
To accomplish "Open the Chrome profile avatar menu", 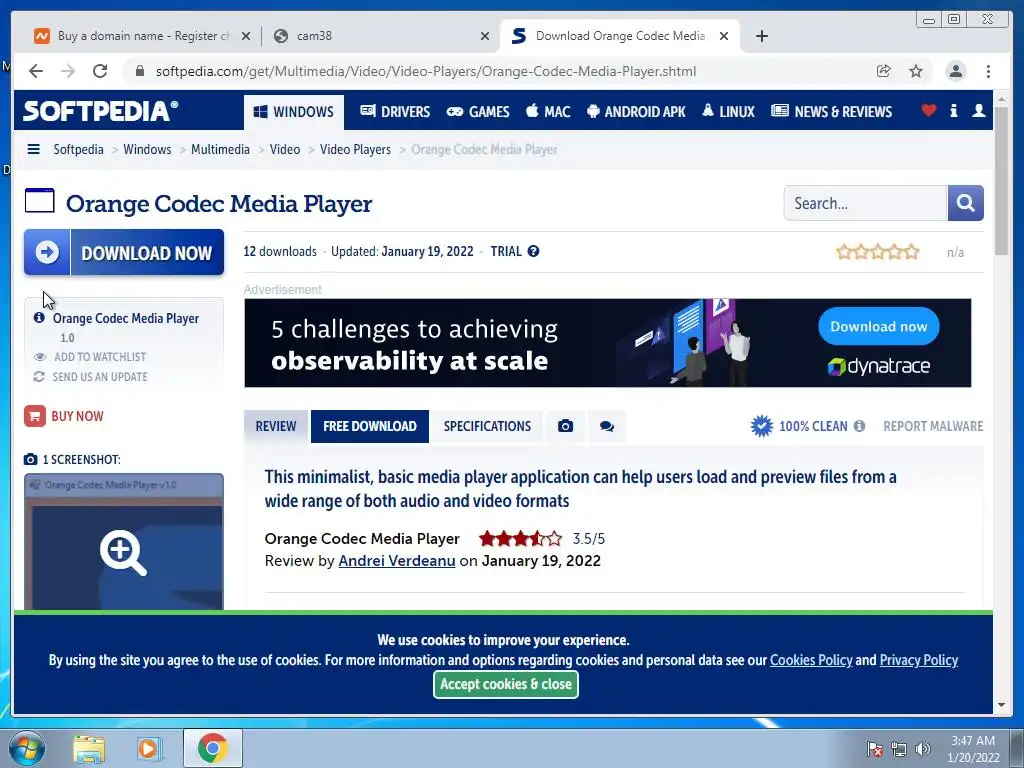I will [955, 71].
